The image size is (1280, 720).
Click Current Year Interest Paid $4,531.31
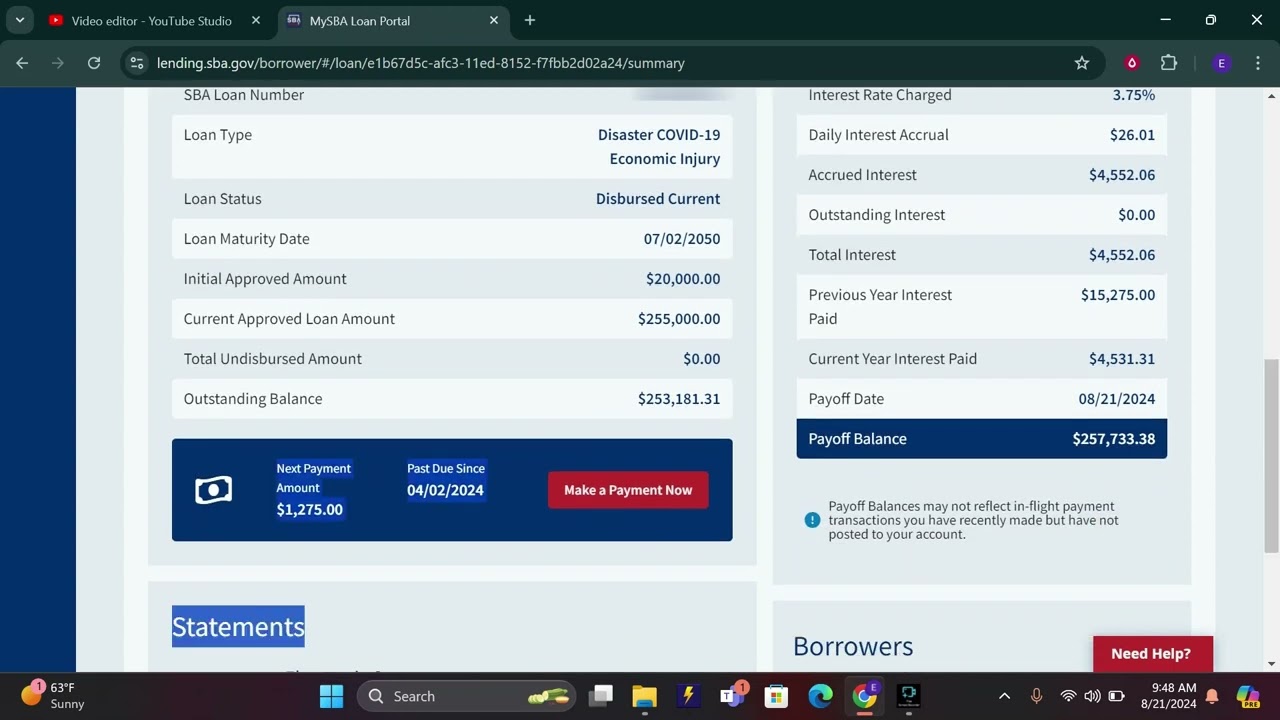pyautogui.click(x=1122, y=359)
